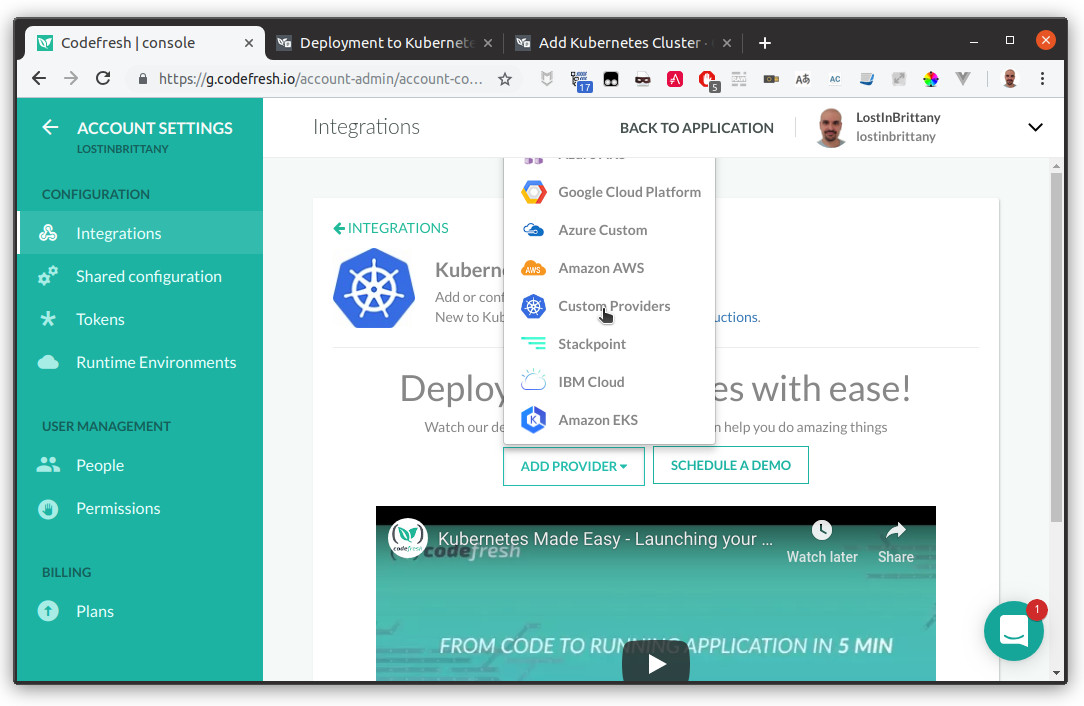Follow the BACK TO APPLICATION link
The height and width of the screenshot is (706, 1084).
point(696,127)
